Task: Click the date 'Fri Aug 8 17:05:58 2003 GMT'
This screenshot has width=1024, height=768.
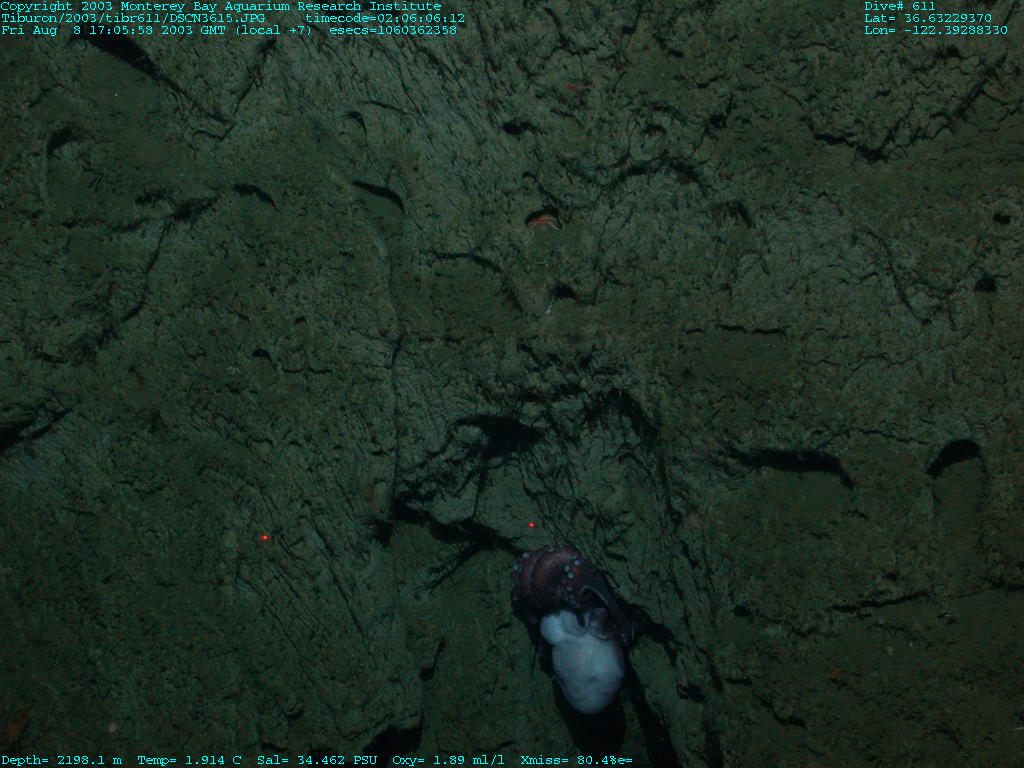Action: tap(114, 30)
